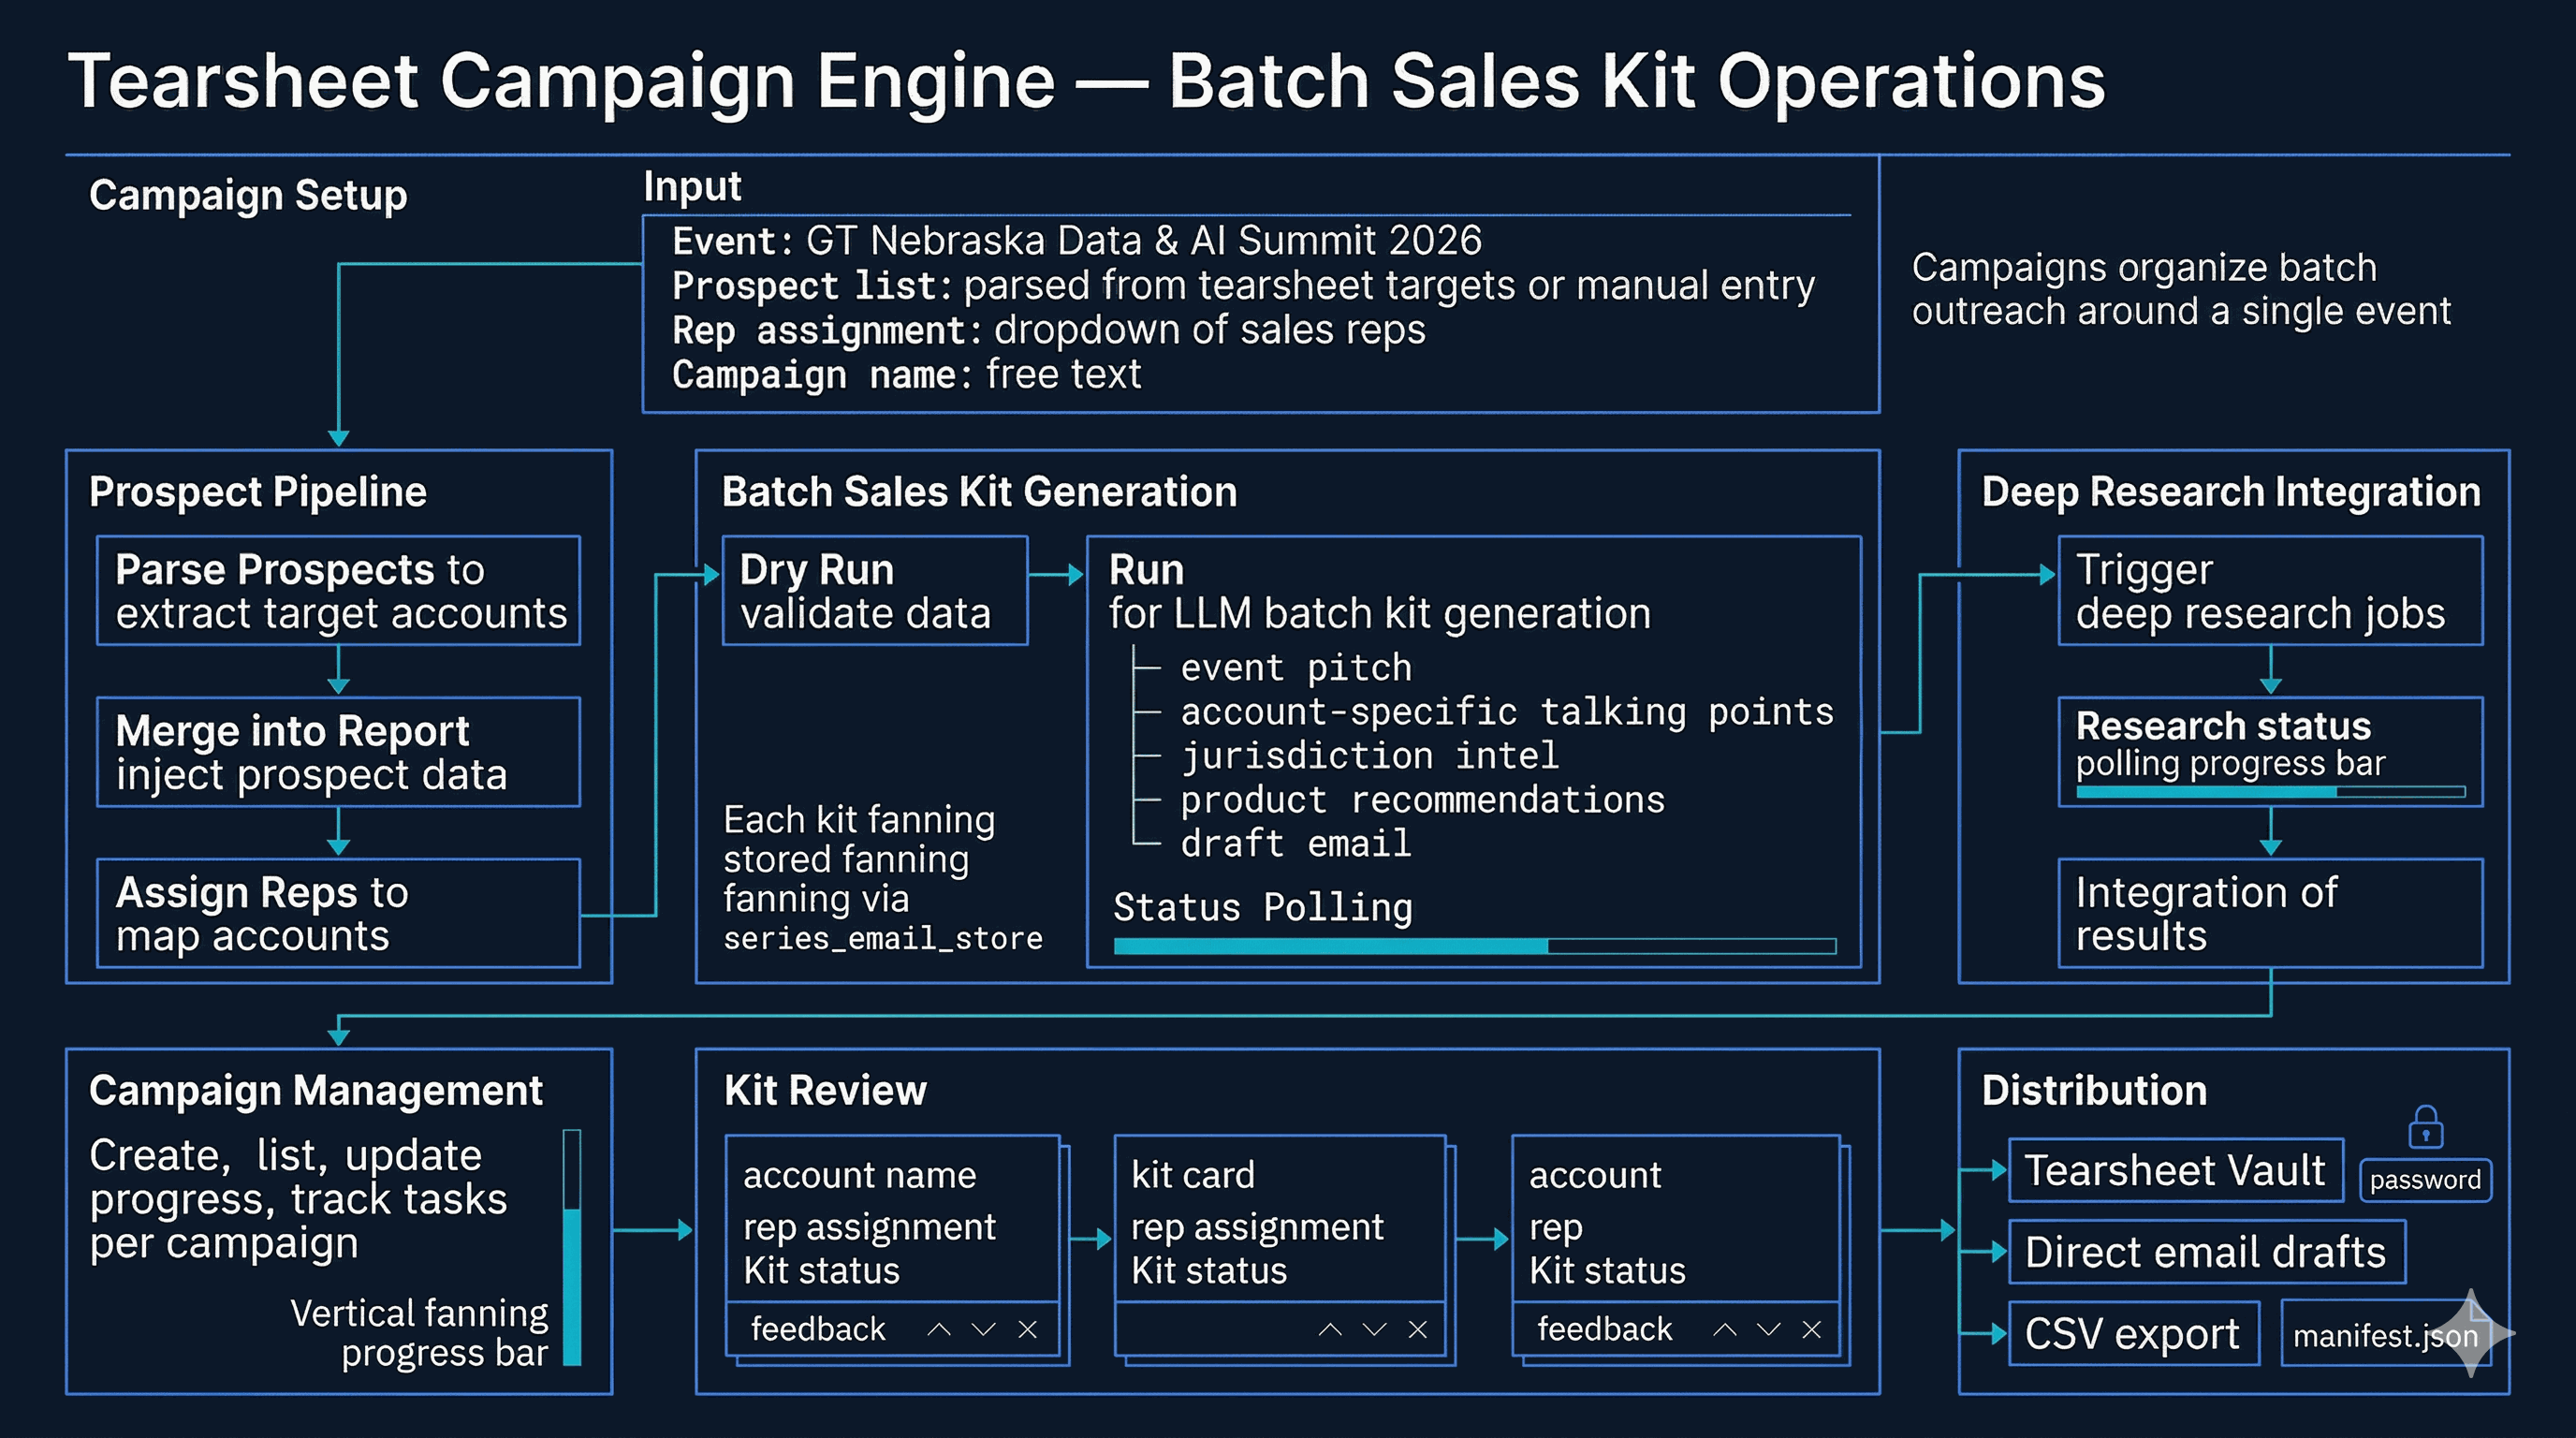
Task: Click down chevron in kit card
Action: [1375, 1329]
